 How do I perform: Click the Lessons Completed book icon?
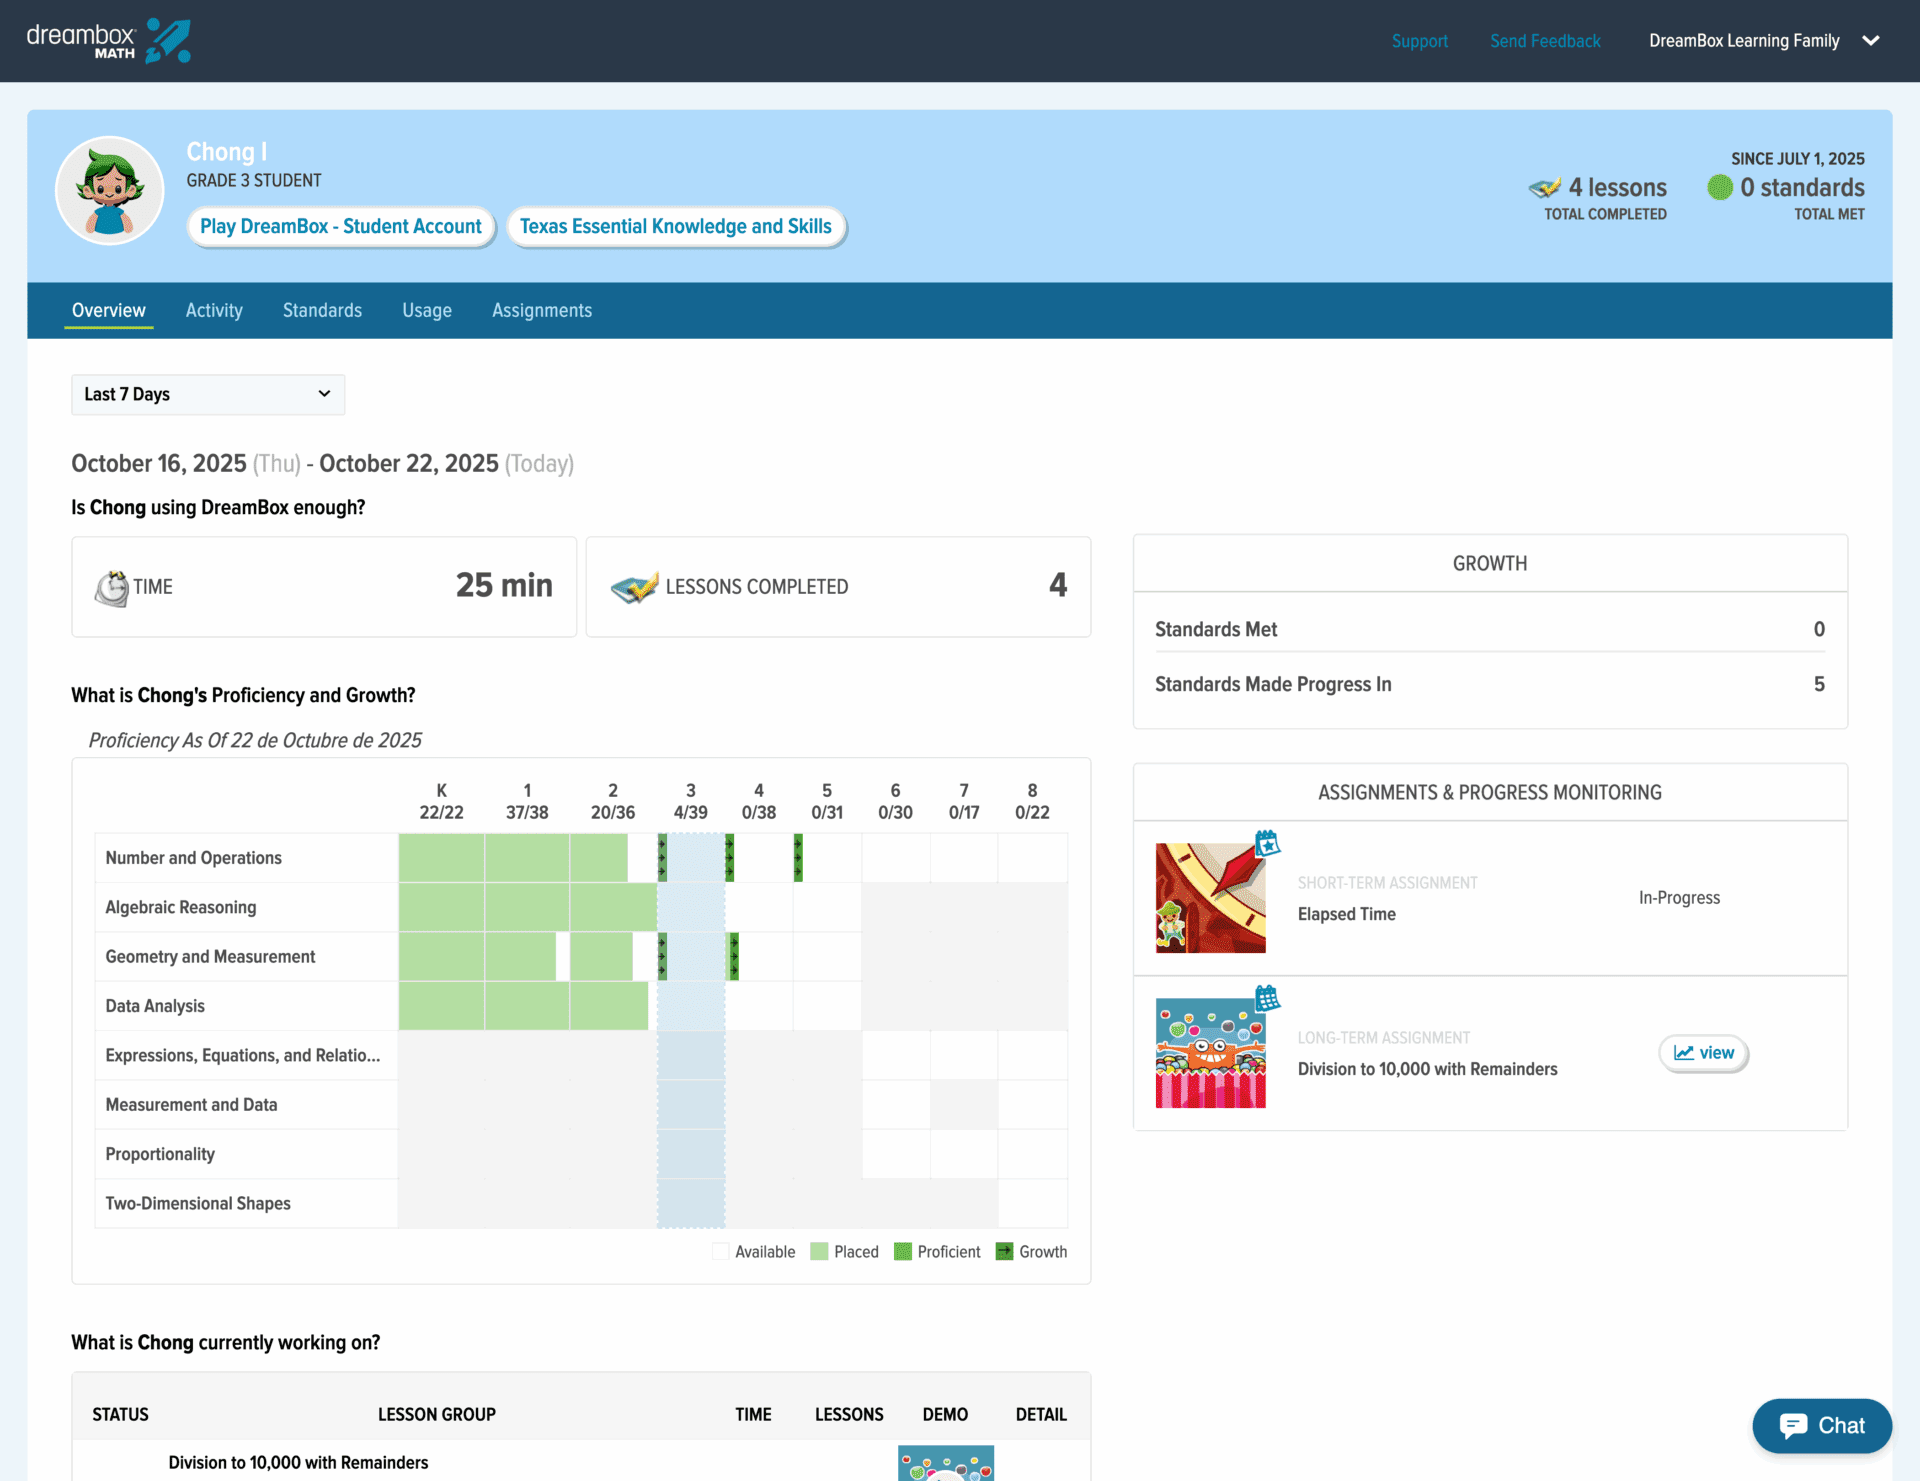point(635,587)
